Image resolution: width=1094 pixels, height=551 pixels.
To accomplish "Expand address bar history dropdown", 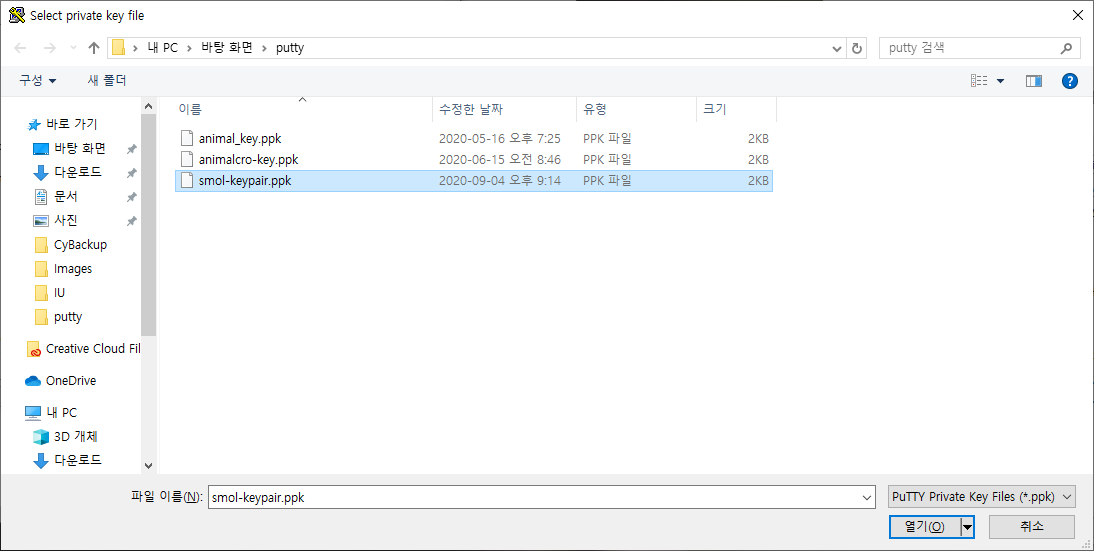I will point(837,48).
